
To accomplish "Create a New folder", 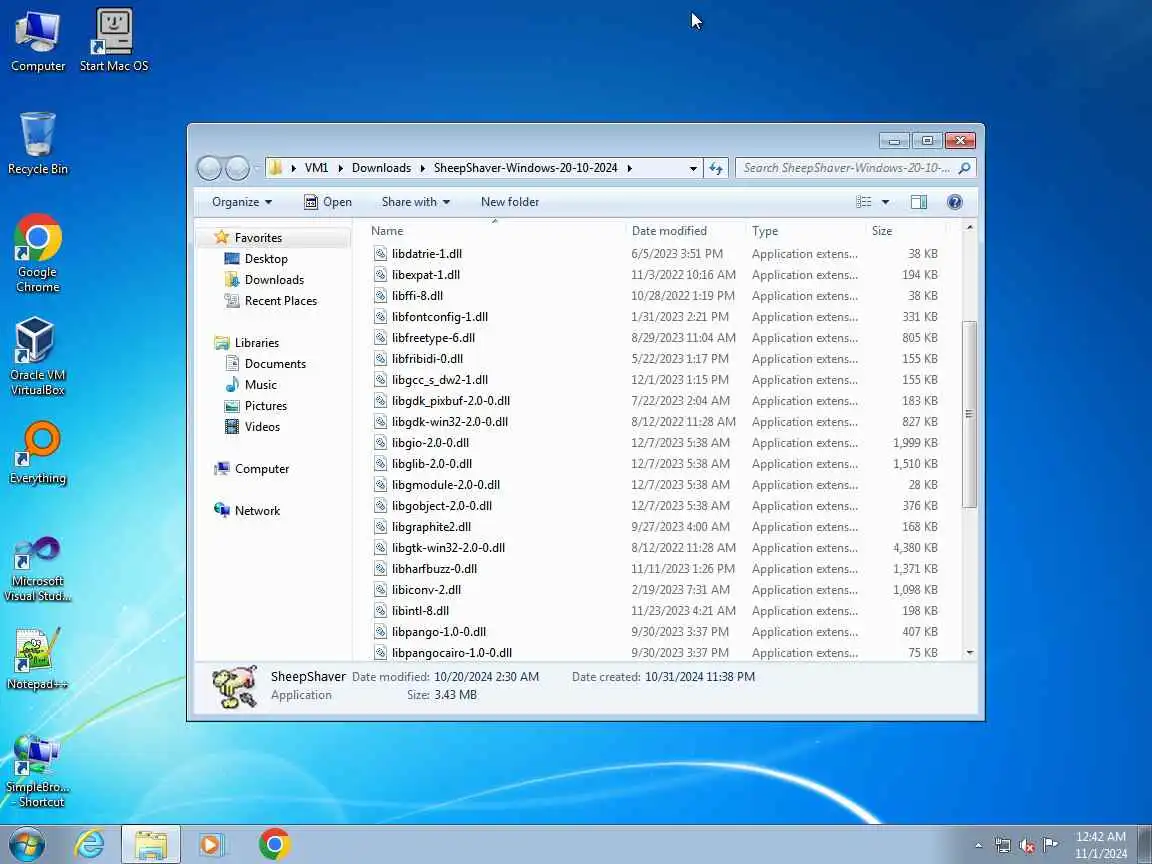I will pos(510,202).
